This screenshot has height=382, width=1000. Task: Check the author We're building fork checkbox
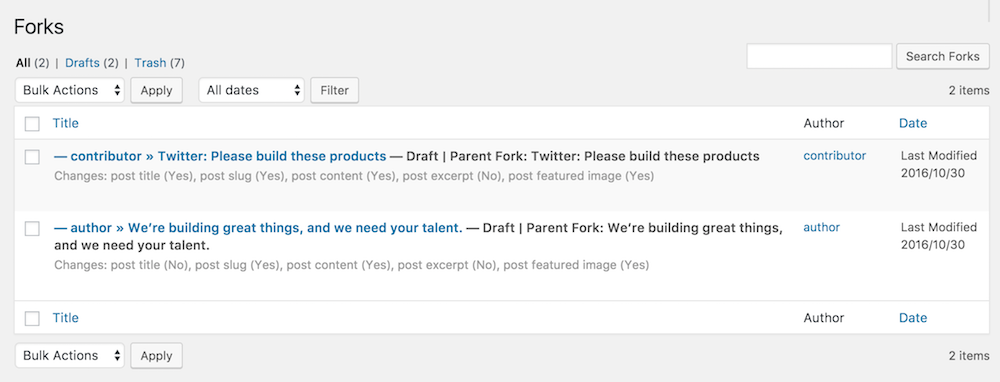pyautogui.click(x=32, y=228)
